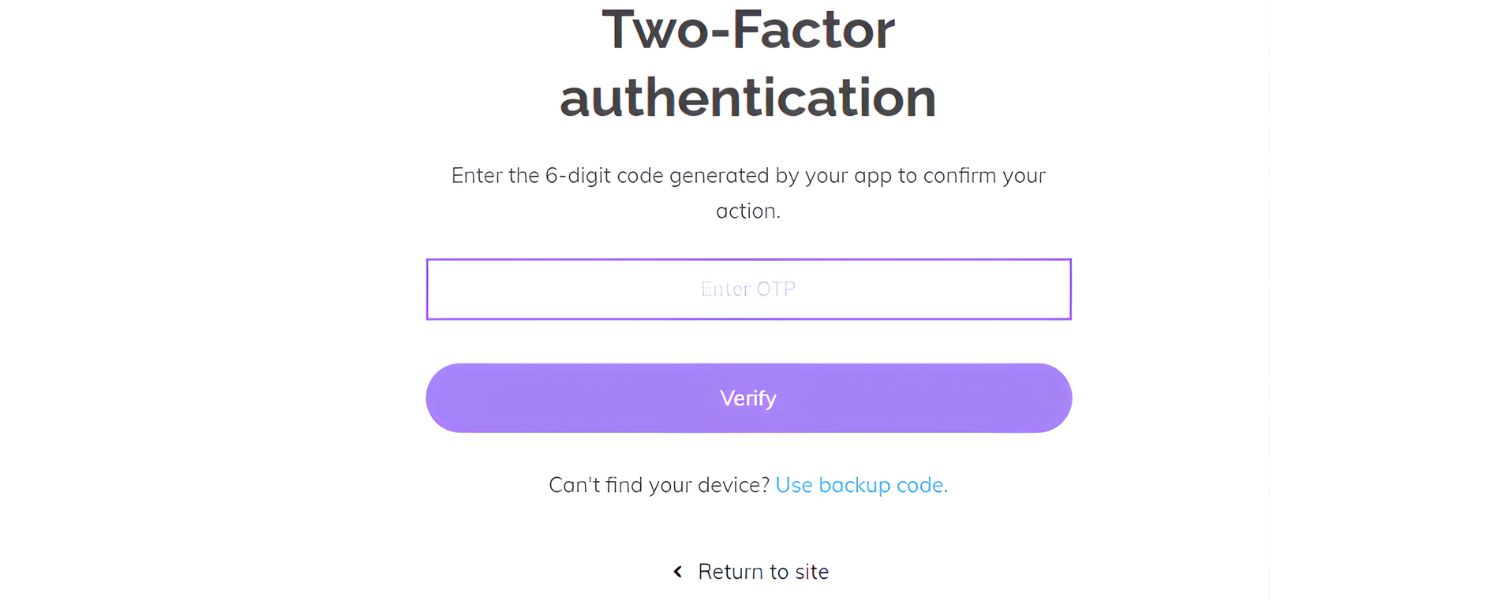Select the Verify label inside the button
This screenshot has height=600, width=1500.
click(x=748, y=398)
